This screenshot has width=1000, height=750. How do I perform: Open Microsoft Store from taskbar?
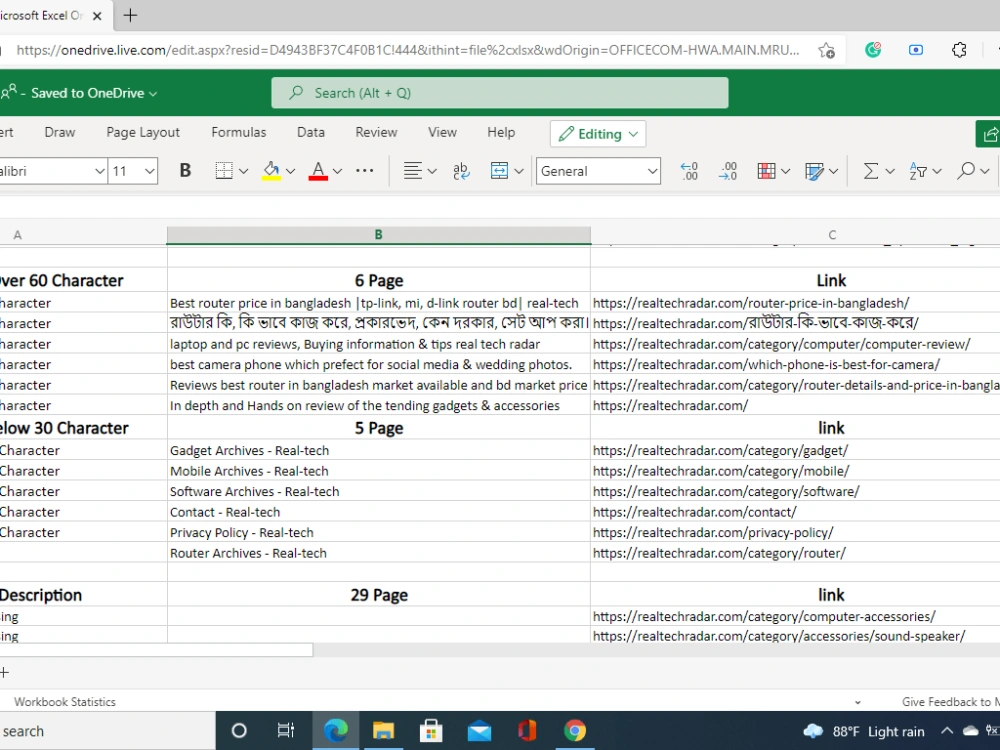pyautogui.click(x=431, y=731)
